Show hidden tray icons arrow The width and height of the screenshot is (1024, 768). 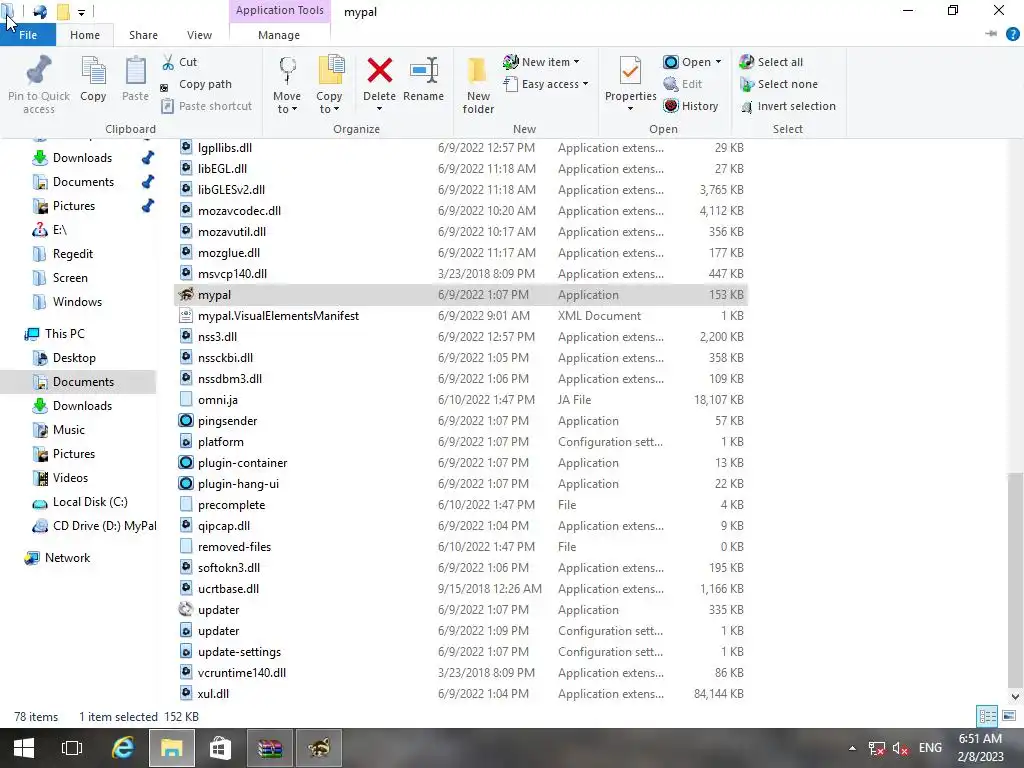(x=852, y=748)
